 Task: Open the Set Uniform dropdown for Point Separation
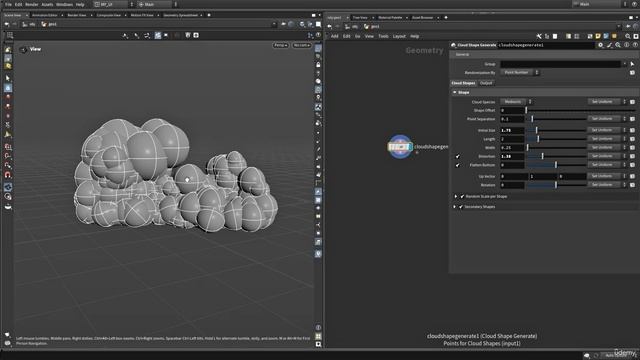click(606, 119)
